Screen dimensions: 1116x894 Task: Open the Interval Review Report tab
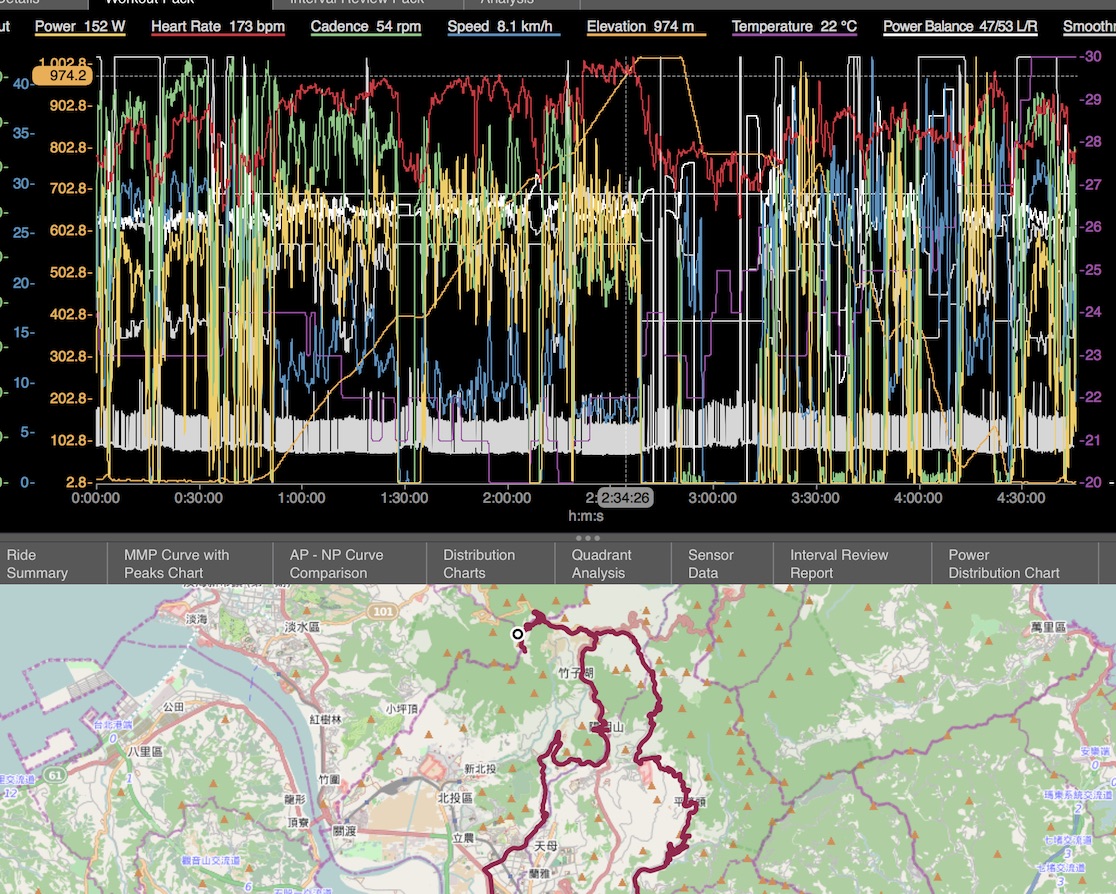[x=838, y=564]
